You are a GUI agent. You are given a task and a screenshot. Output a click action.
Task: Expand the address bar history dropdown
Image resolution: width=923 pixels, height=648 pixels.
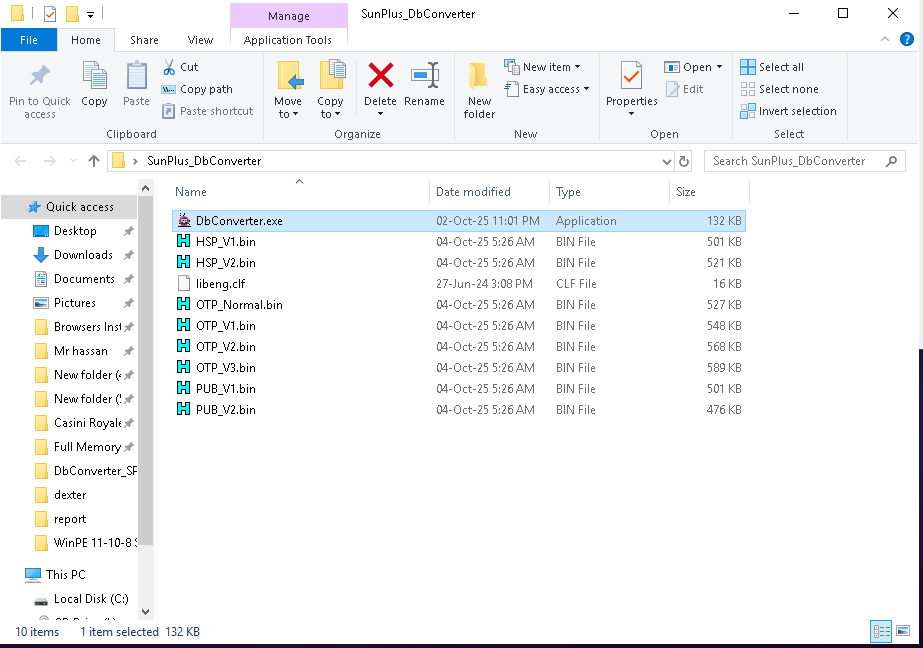(x=666, y=161)
